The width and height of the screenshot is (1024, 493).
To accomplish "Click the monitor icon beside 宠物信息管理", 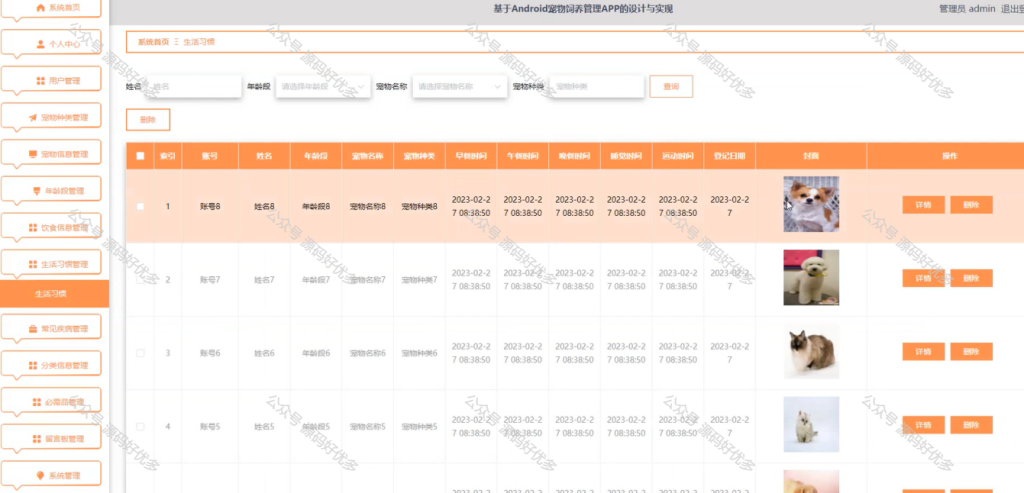I will click(33, 154).
